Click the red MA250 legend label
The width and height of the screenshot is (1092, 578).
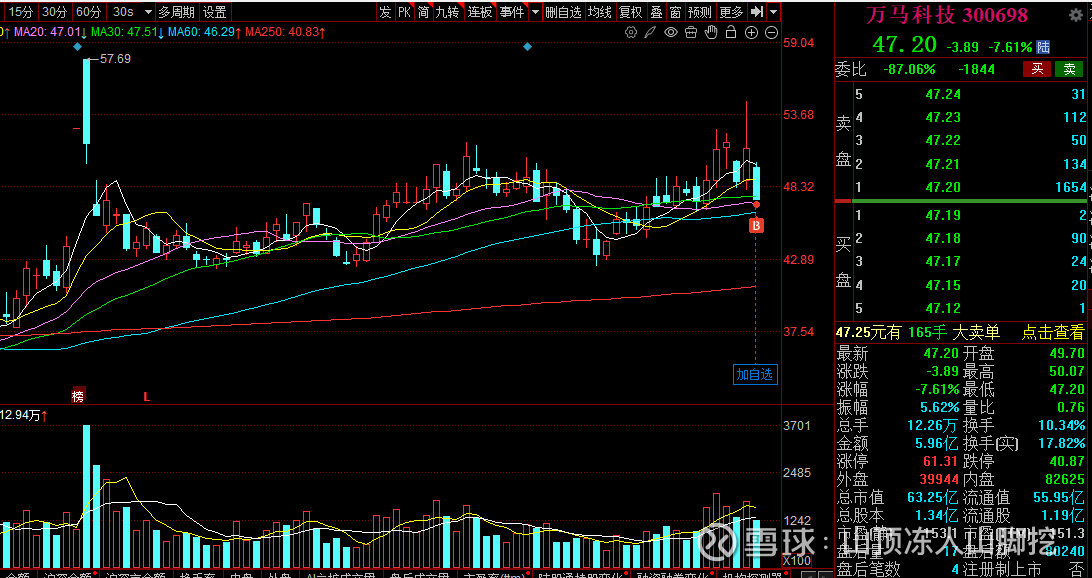286,32
